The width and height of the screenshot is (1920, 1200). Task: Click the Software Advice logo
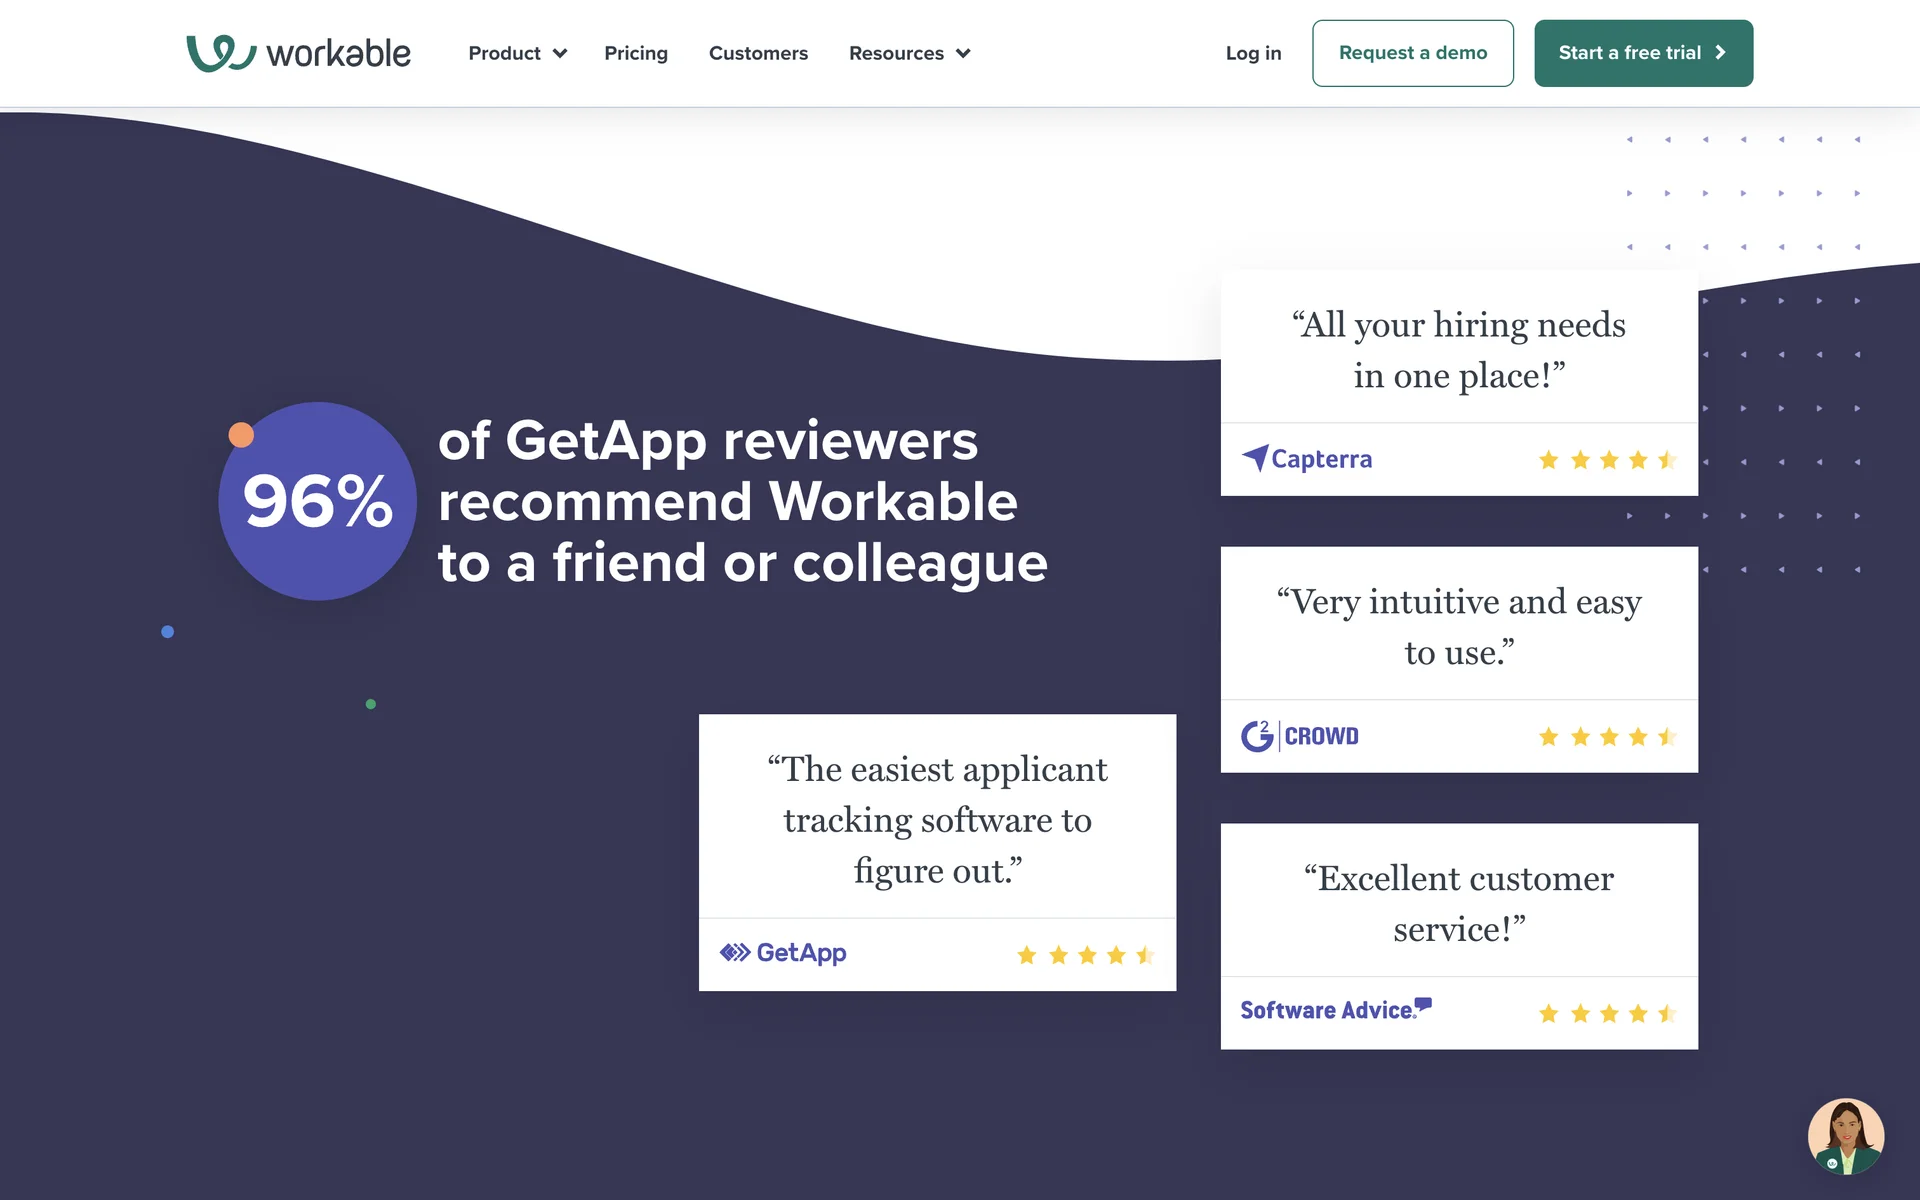point(1335,1010)
